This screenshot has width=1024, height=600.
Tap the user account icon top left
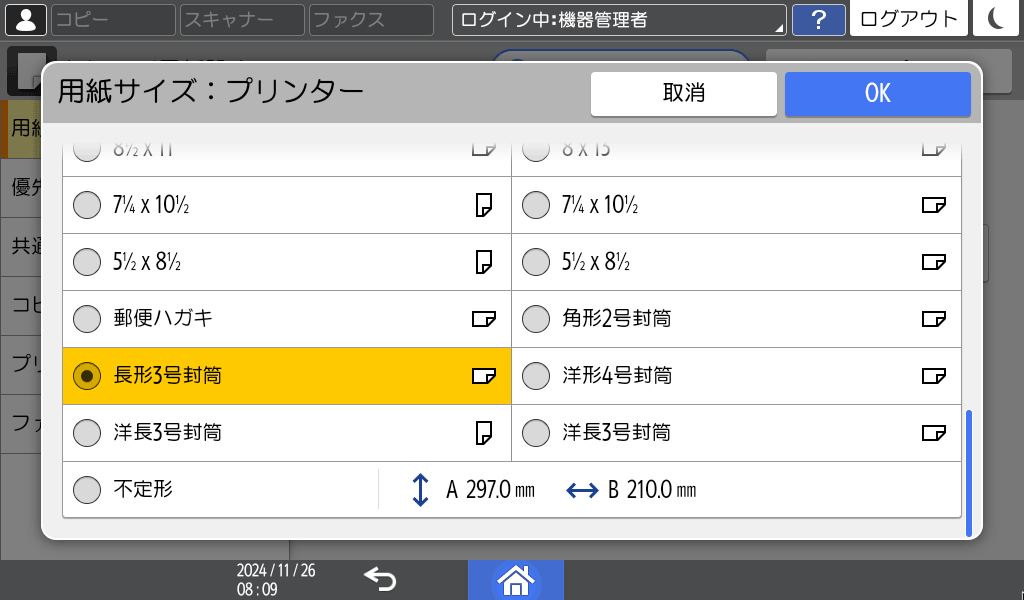[25, 18]
